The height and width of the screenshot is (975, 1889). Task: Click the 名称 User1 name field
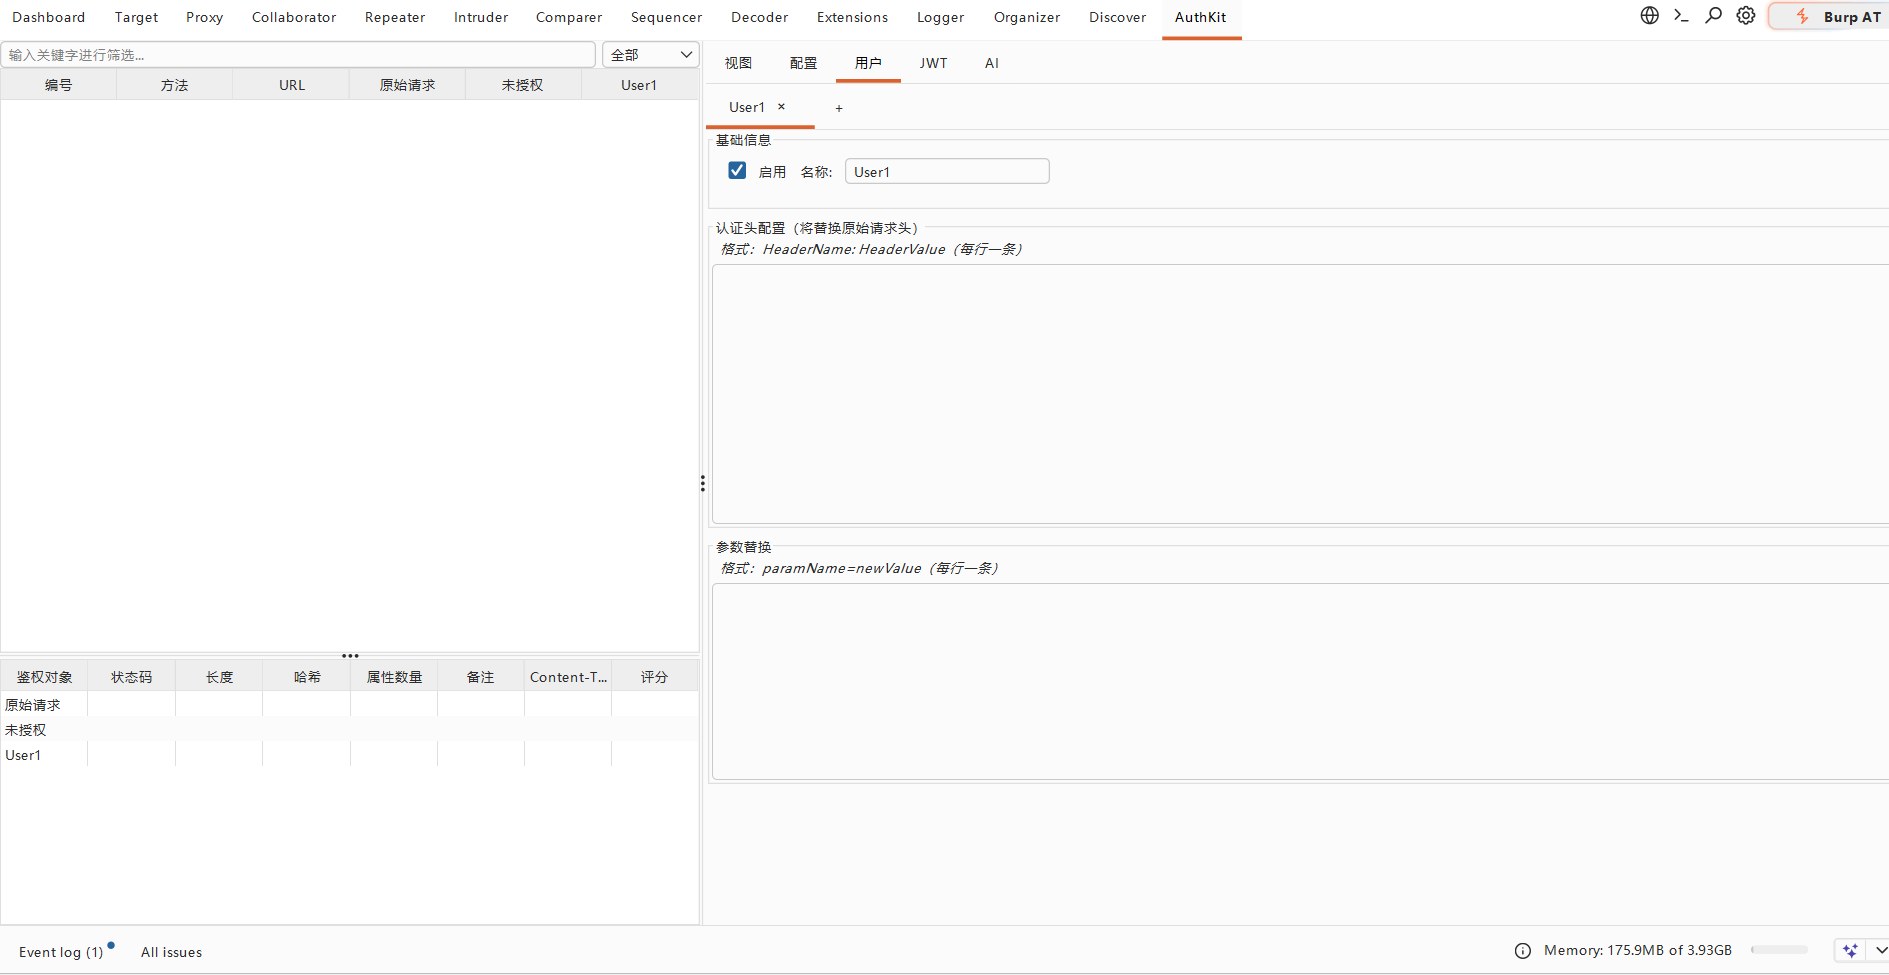point(947,172)
